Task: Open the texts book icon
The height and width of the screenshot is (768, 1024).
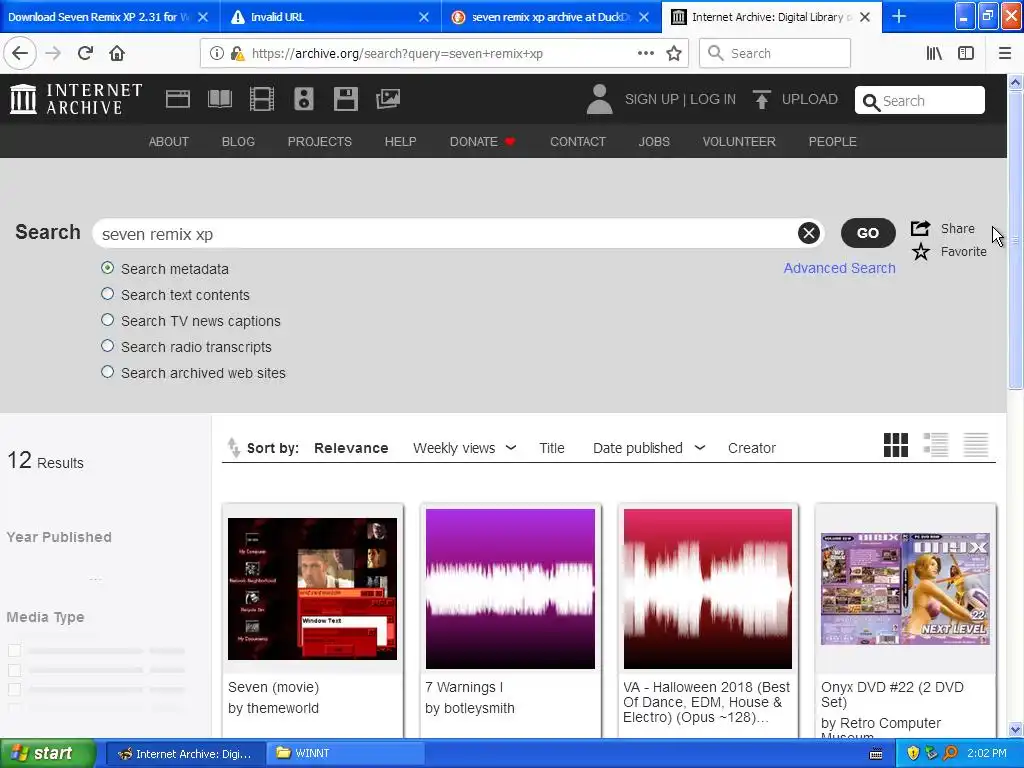Action: point(219,99)
